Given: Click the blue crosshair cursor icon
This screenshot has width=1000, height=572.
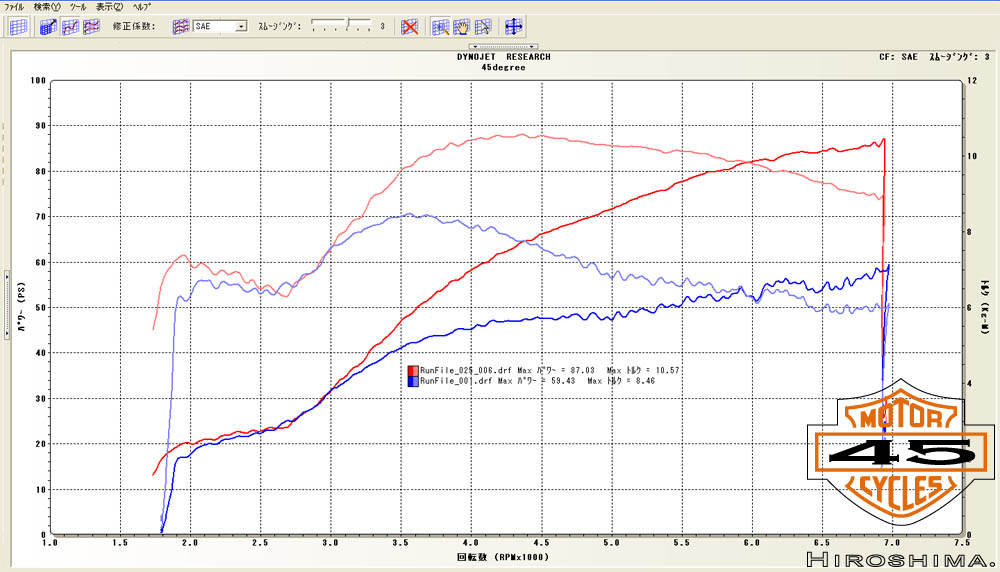Looking at the screenshot, I should point(514,27).
